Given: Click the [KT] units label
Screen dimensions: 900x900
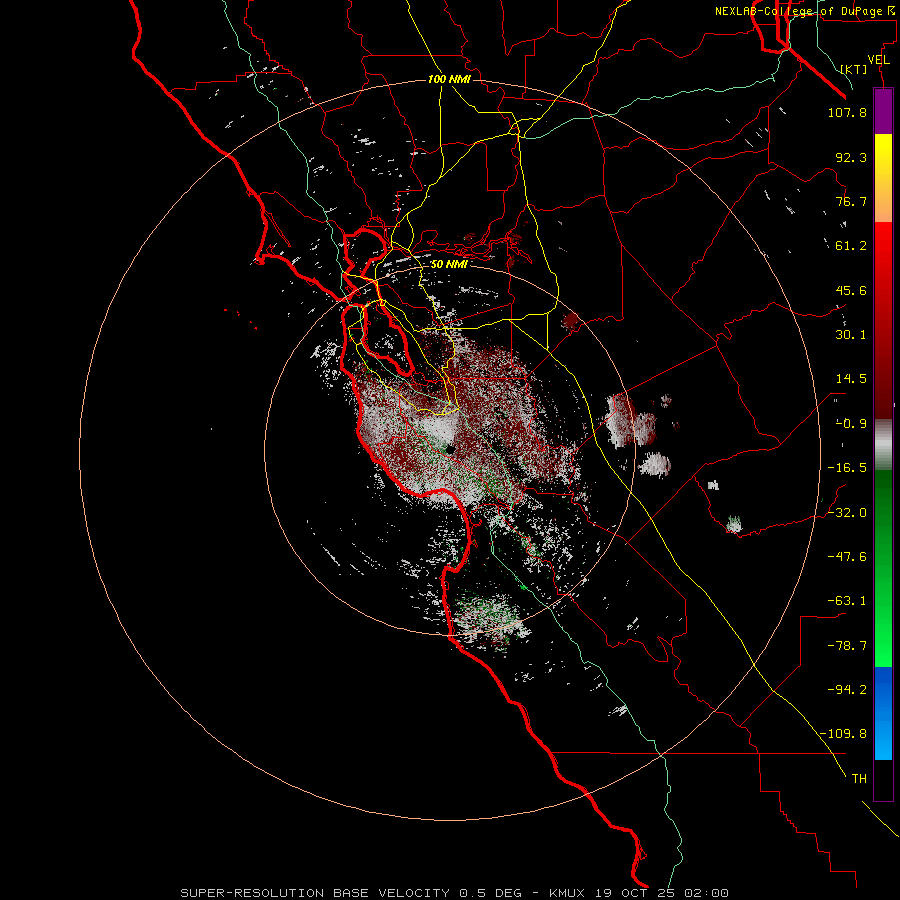Looking at the screenshot, I should pos(854,69).
